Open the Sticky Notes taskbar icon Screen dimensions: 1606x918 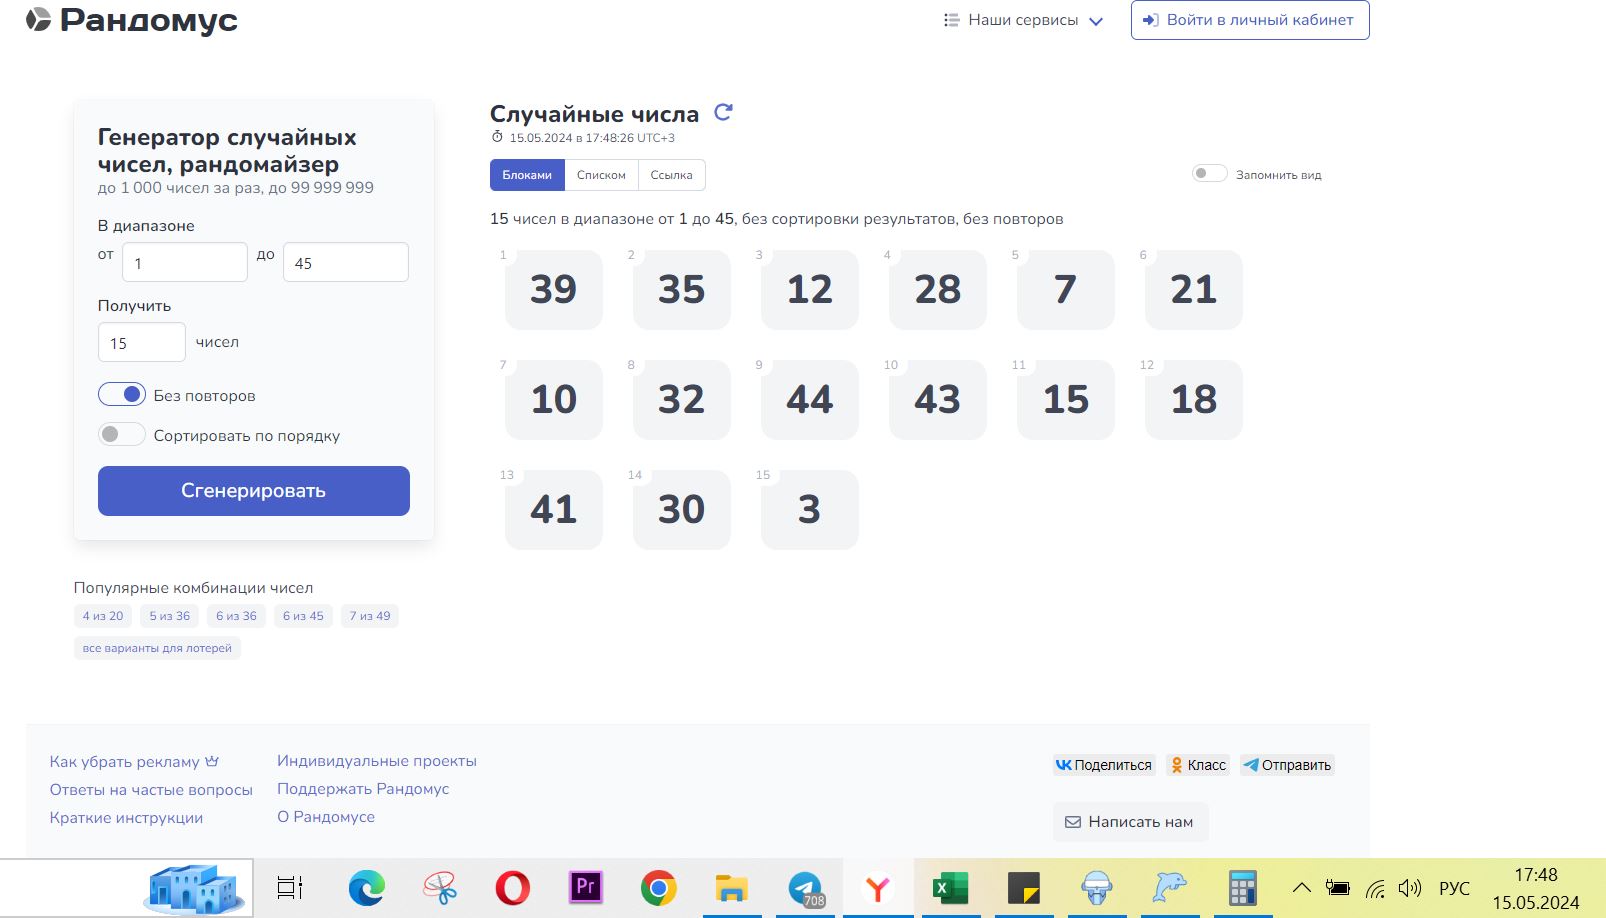click(x=1024, y=887)
